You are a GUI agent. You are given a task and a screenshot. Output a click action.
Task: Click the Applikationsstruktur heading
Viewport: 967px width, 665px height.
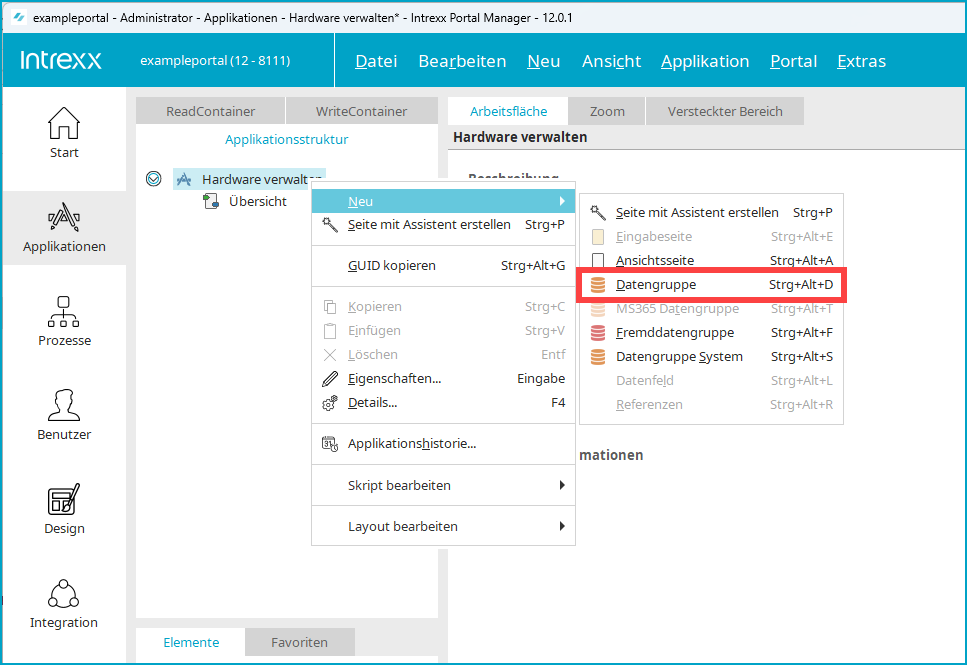[x=286, y=139]
